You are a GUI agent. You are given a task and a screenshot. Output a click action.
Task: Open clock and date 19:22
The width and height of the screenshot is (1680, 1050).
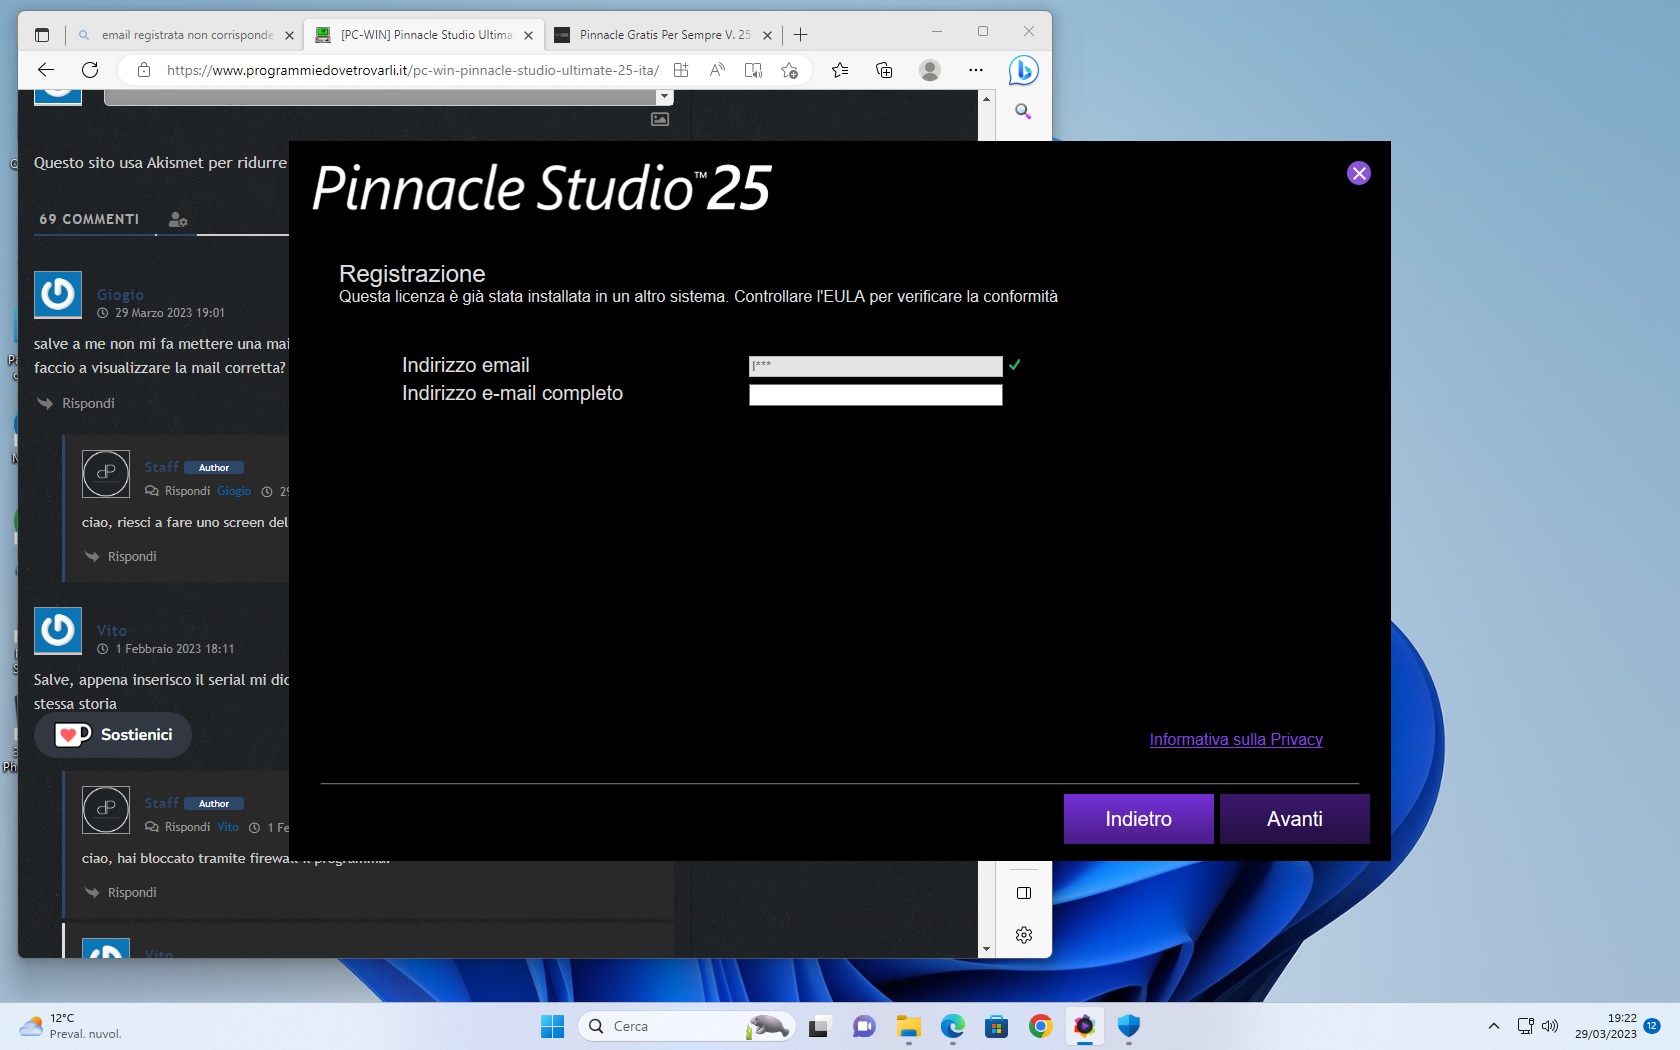pyautogui.click(x=1606, y=1026)
